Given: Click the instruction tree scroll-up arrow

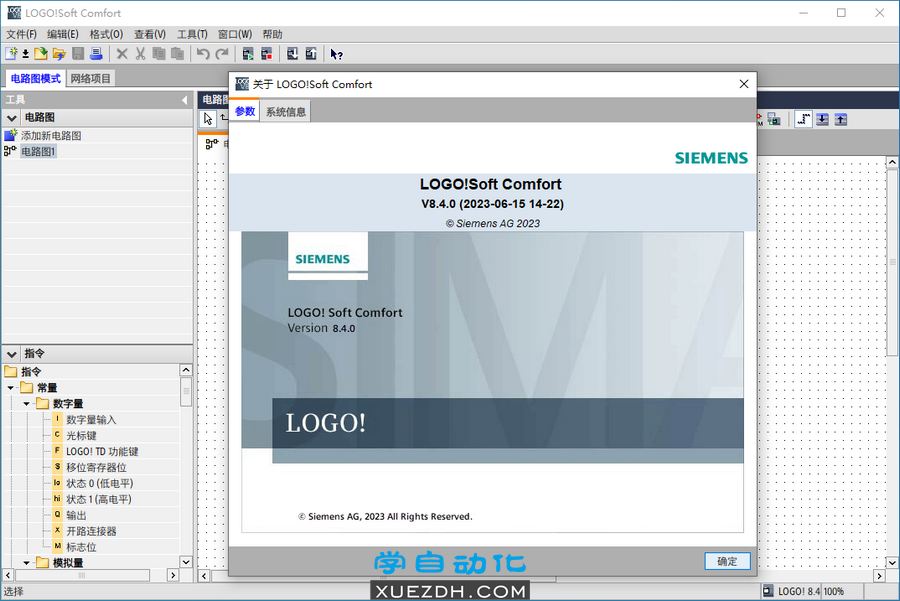Looking at the screenshot, I should (186, 370).
